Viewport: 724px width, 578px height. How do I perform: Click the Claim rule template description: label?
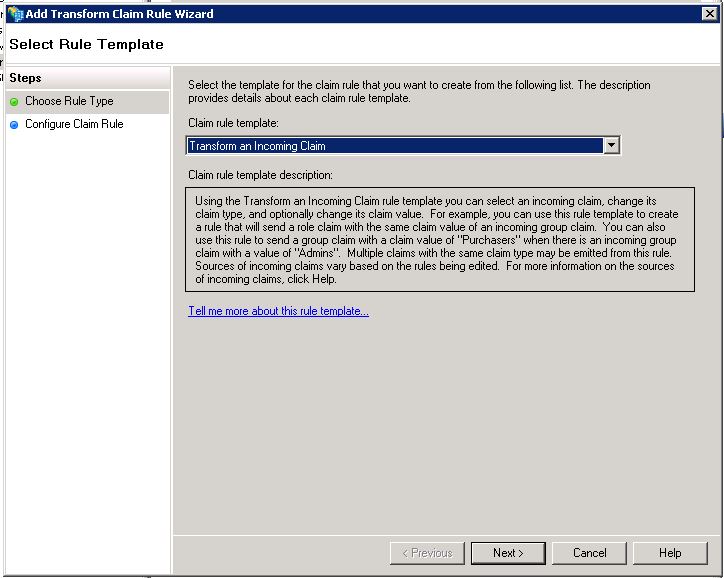click(x=260, y=175)
